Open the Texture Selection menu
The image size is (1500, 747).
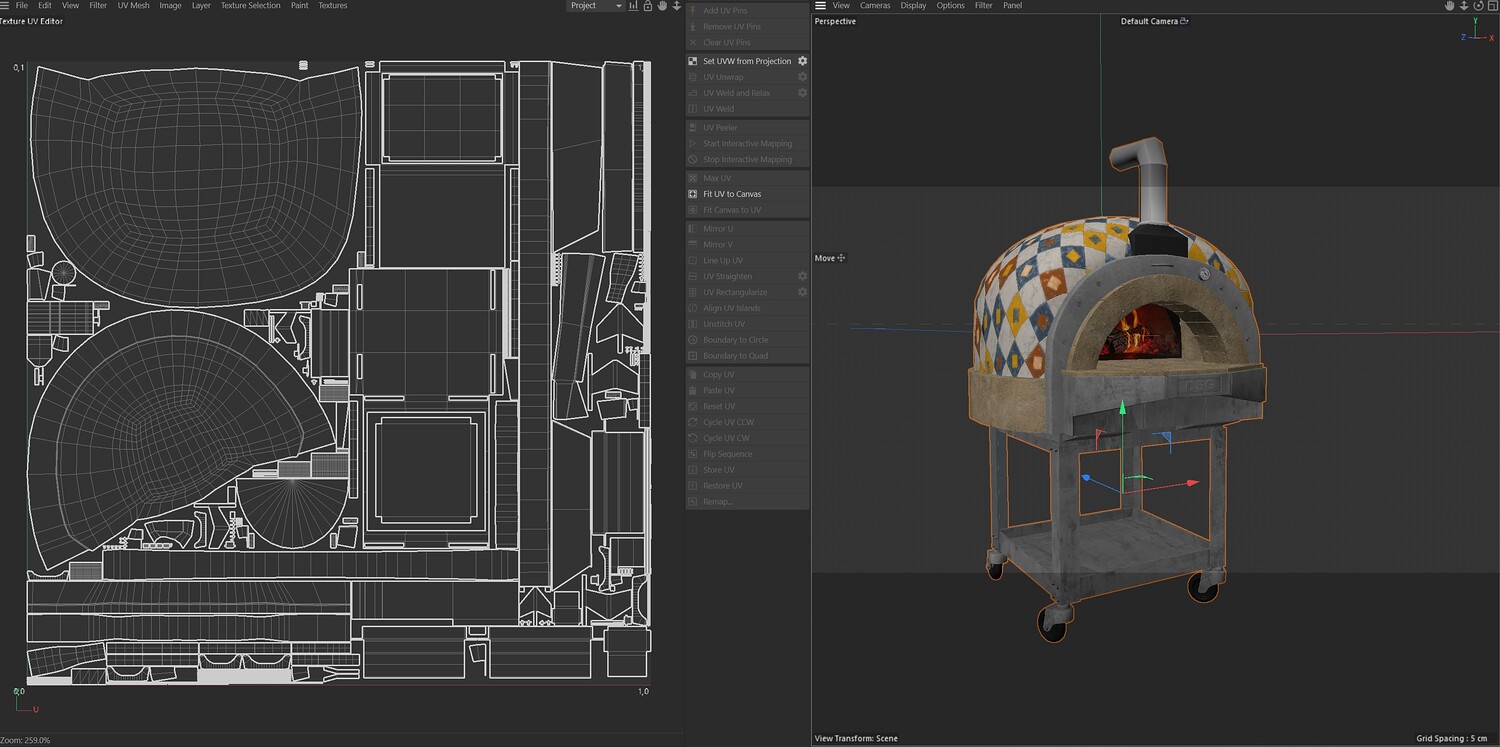point(250,6)
